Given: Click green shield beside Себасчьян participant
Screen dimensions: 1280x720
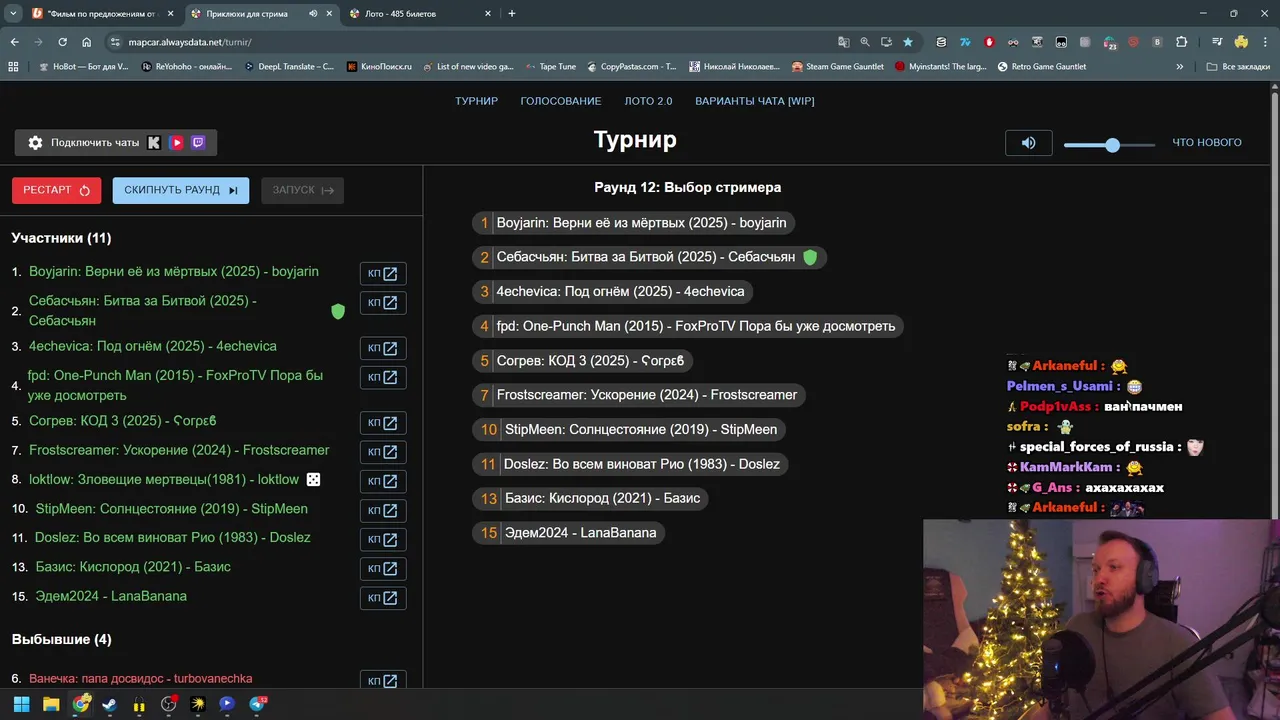Looking at the screenshot, I should [338, 311].
